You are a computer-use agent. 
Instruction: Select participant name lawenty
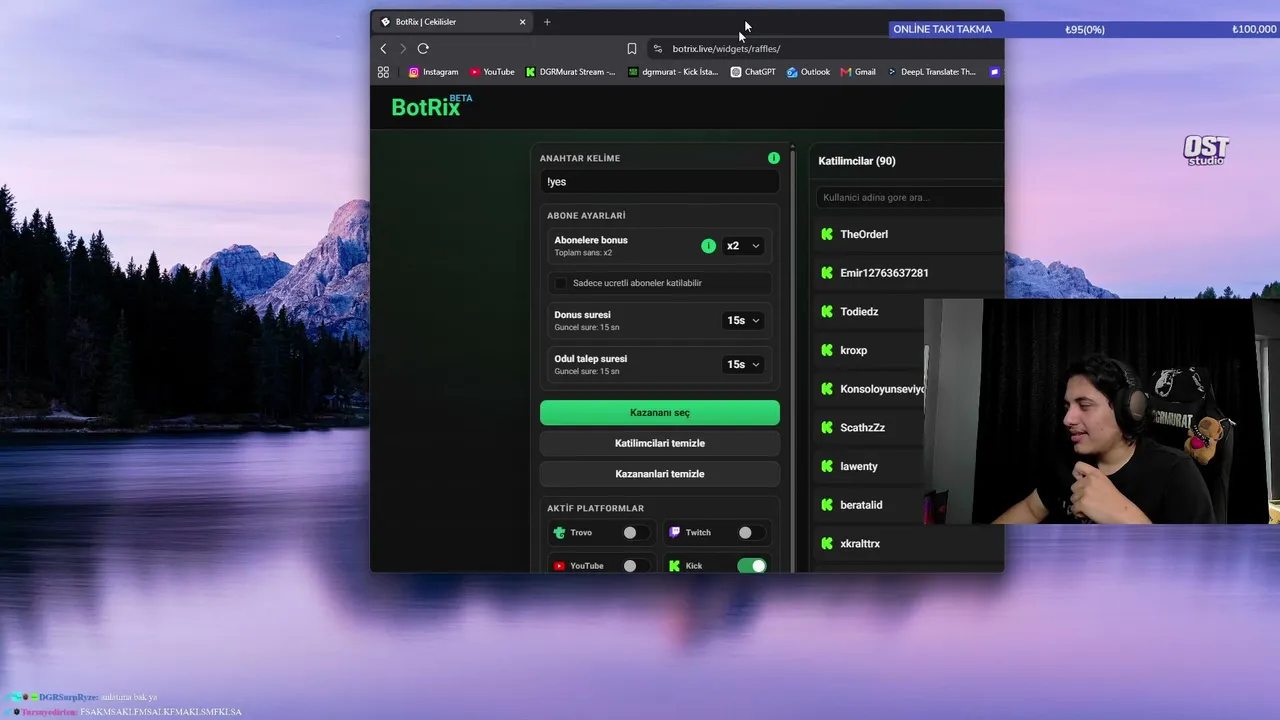click(859, 466)
